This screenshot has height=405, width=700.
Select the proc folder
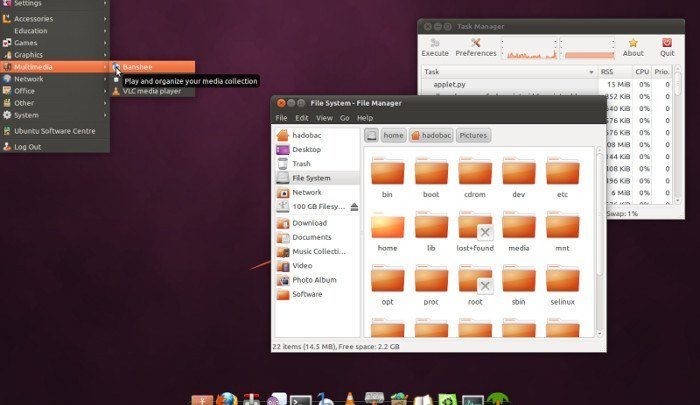click(x=431, y=284)
